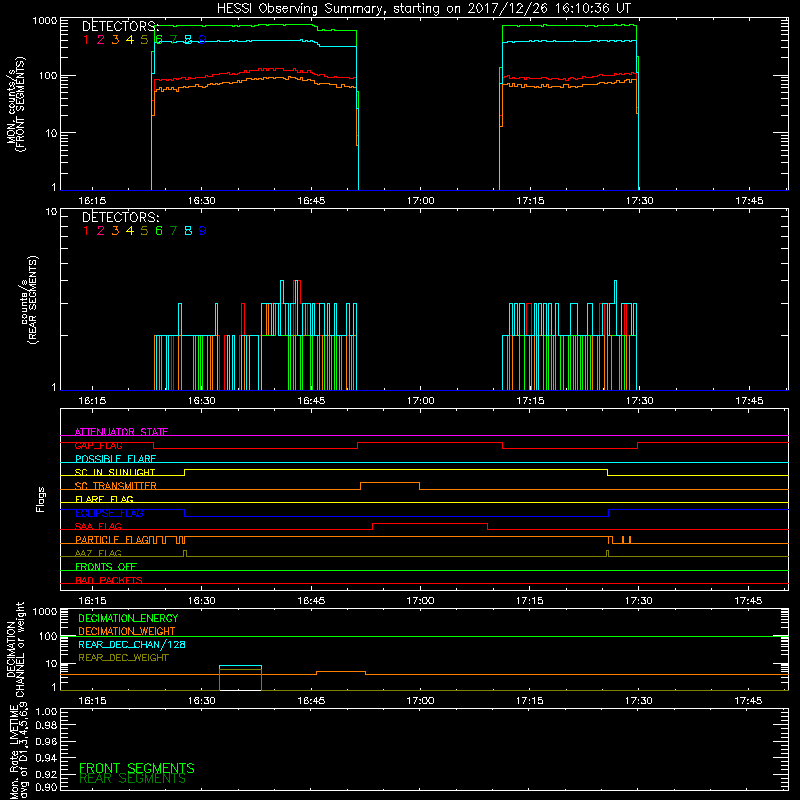
Task: Click detector 3 in the rear segments legend
Action: pyautogui.click(x=115, y=231)
